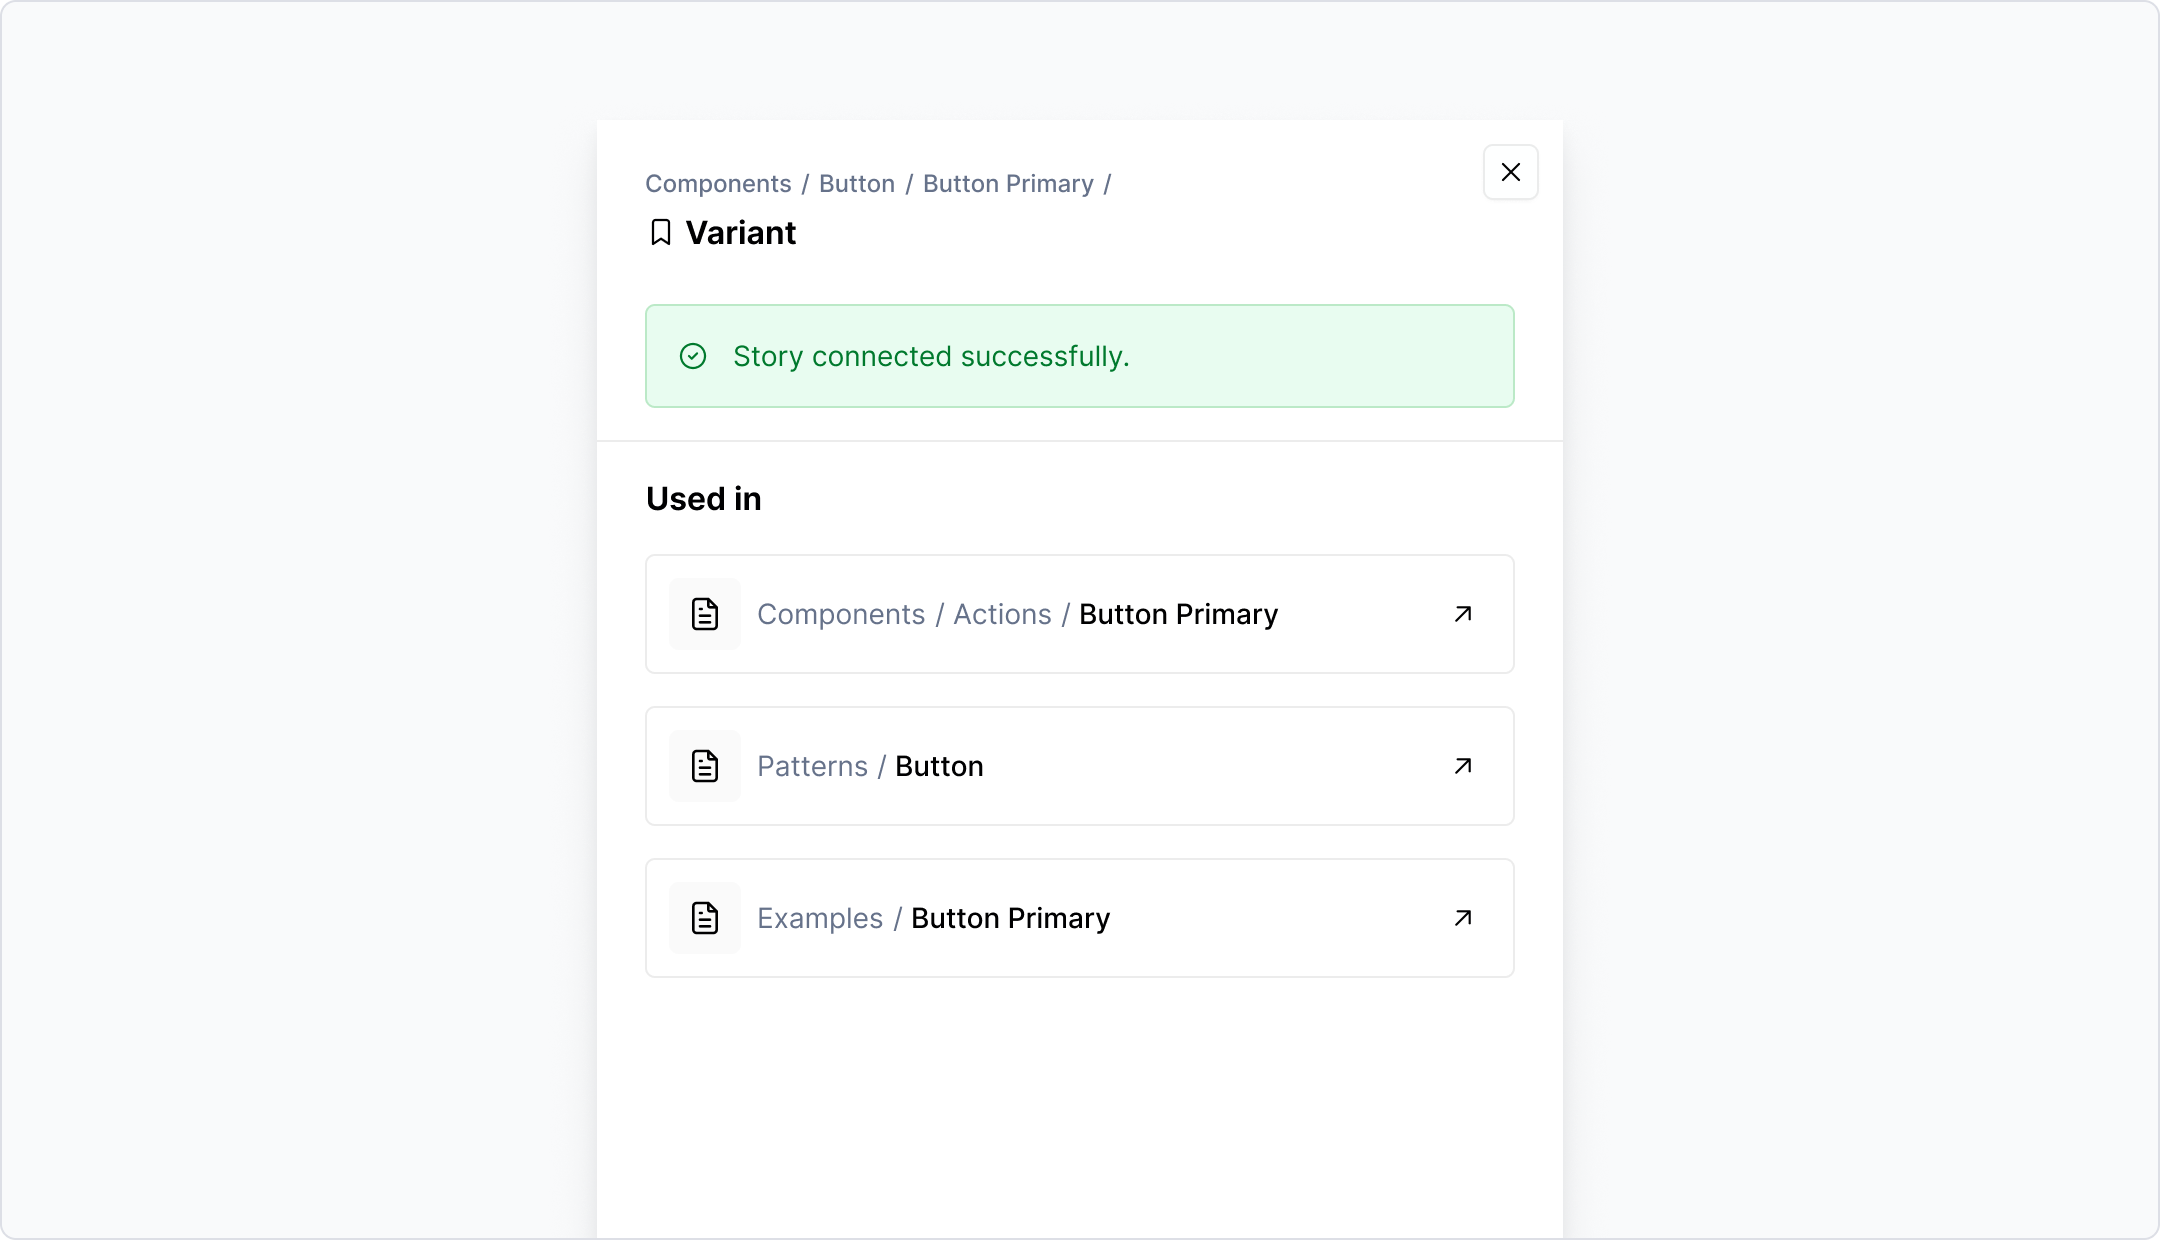2160x1240 pixels.
Task: Close the Variant panel with X
Action: [x=1510, y=172]
